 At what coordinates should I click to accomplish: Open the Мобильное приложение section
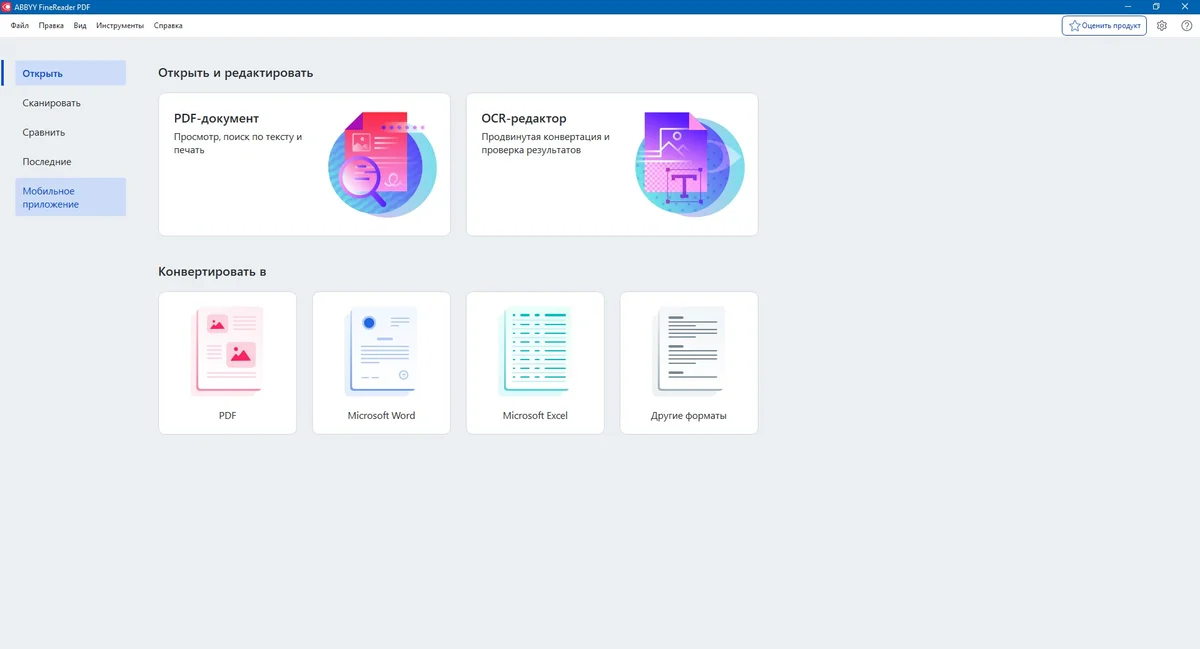pos(70,197)
